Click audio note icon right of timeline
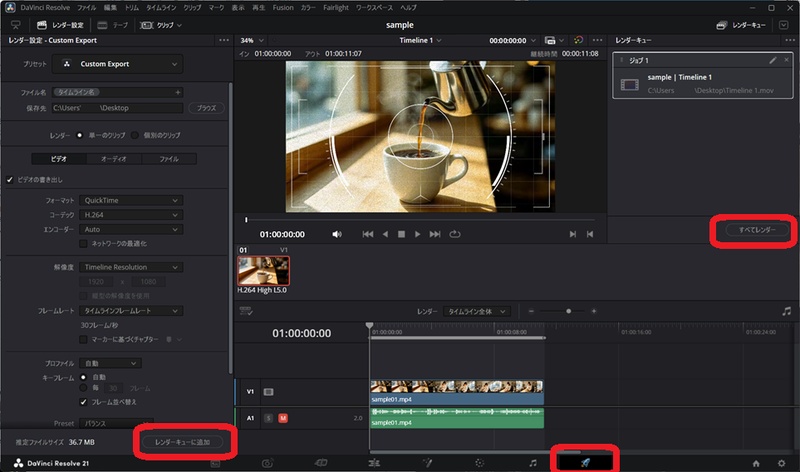Viewport: 800px width, 472px height. point(787,311)
